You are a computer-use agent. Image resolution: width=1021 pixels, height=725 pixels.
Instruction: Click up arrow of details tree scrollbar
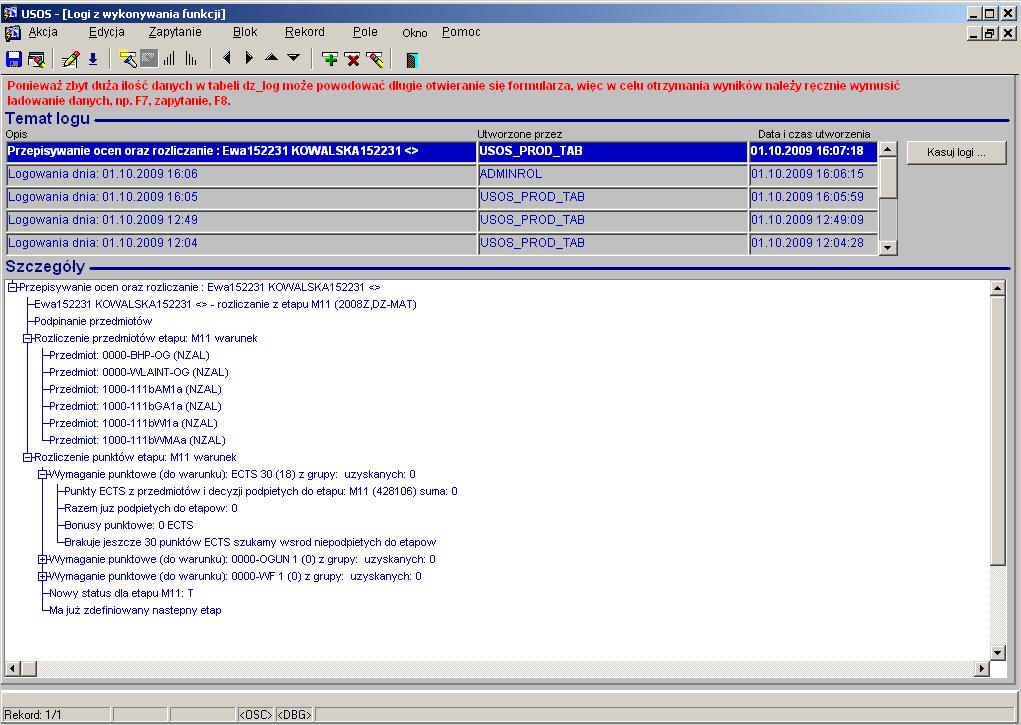coord(998,288)
